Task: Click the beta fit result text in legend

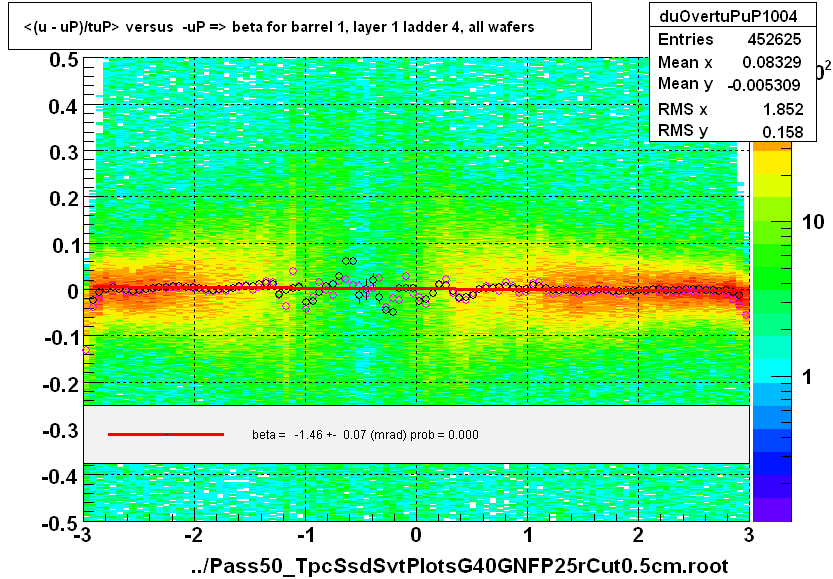Action: pos(366,435)
